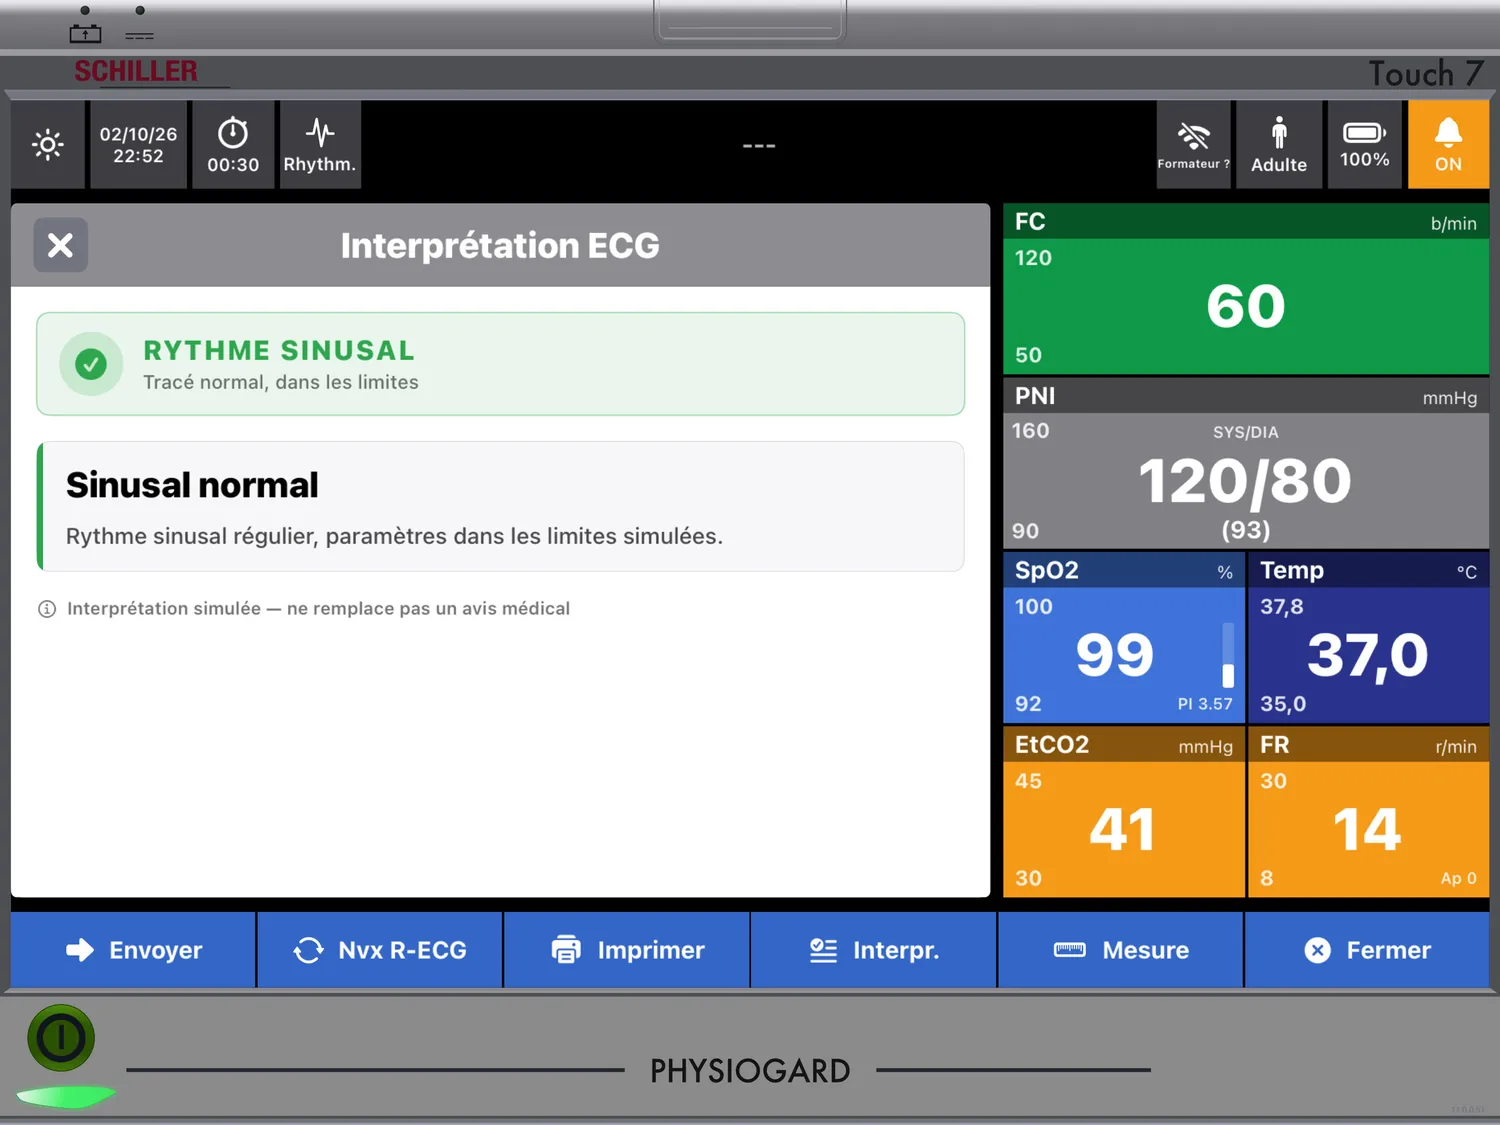1500x1125 pixels.
Task: Open the FC heart rate tile
Action: pyautogui.click(x=1246, y=289)
